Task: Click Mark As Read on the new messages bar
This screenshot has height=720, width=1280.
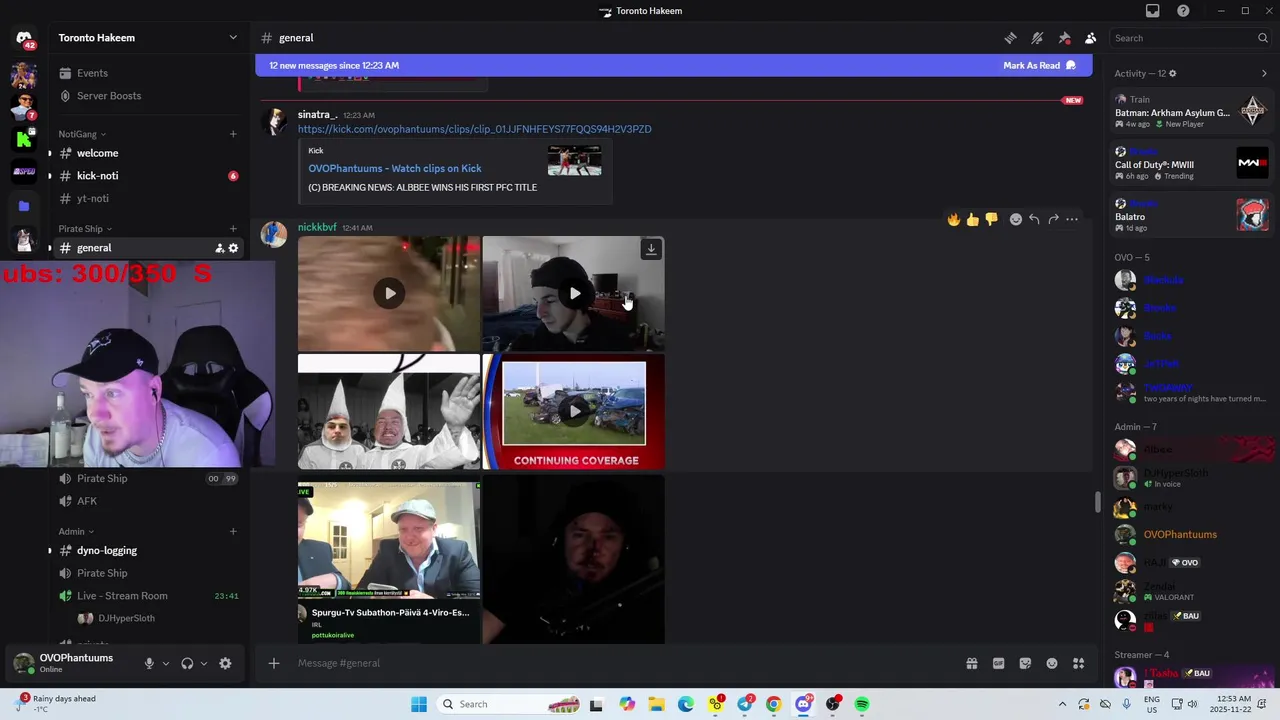Action: point(1040,66)
